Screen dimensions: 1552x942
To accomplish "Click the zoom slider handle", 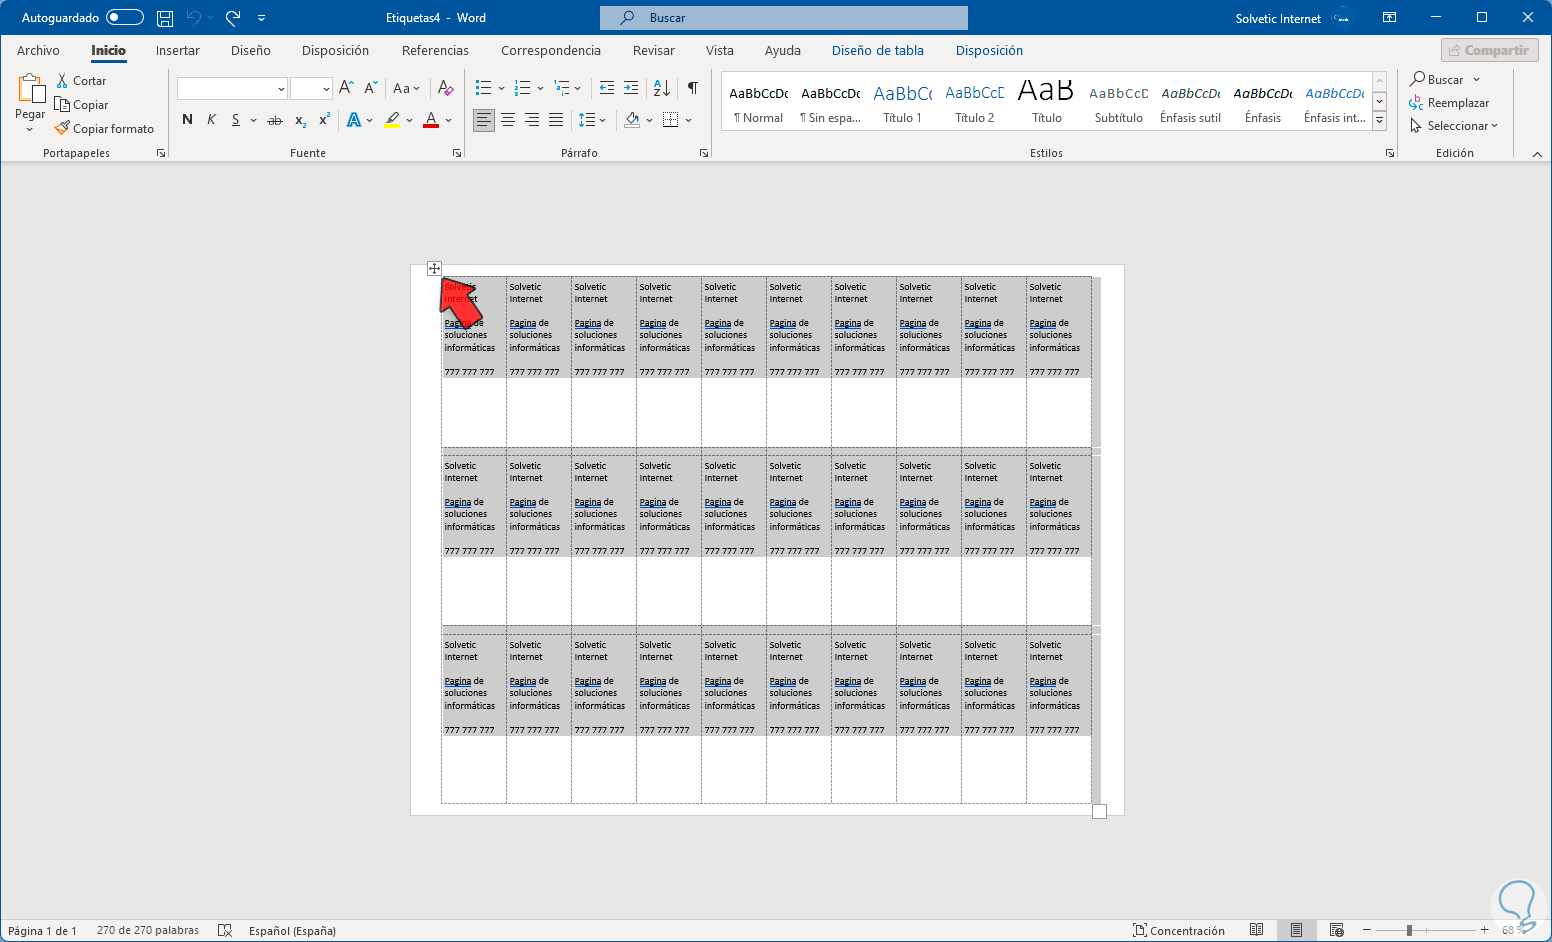I will coord(1409,930).
